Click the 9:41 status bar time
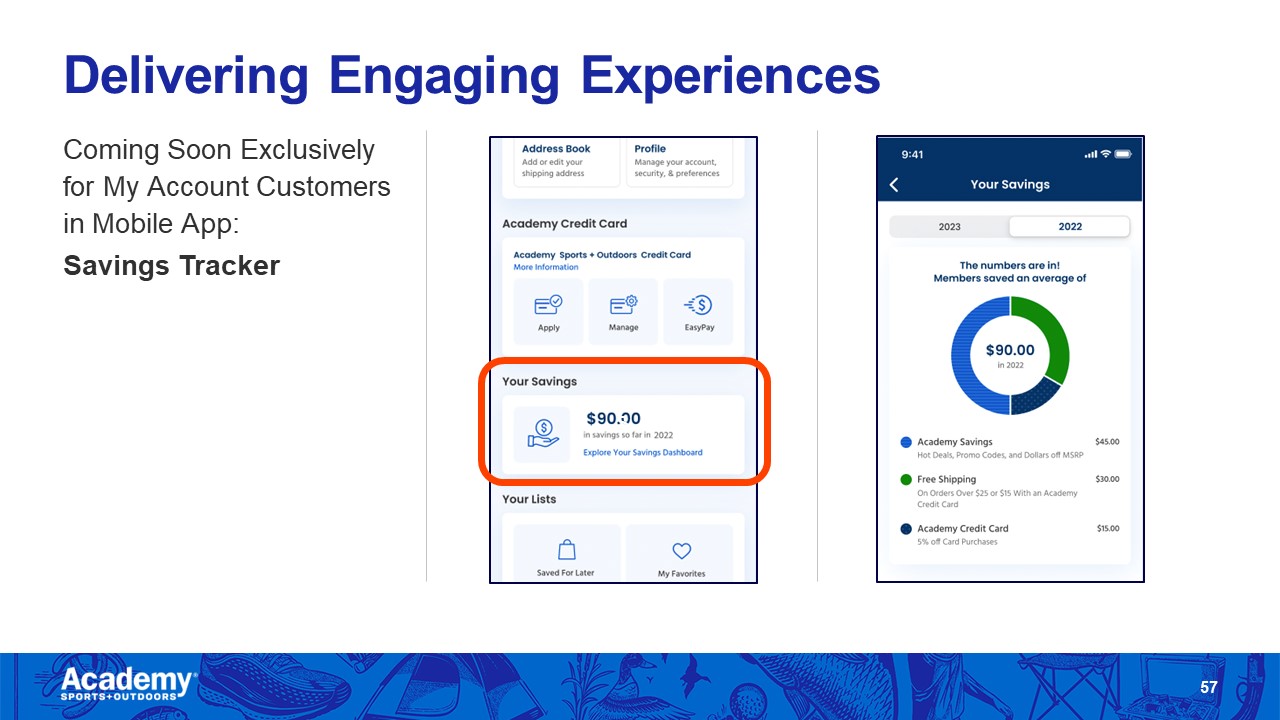 912,155
